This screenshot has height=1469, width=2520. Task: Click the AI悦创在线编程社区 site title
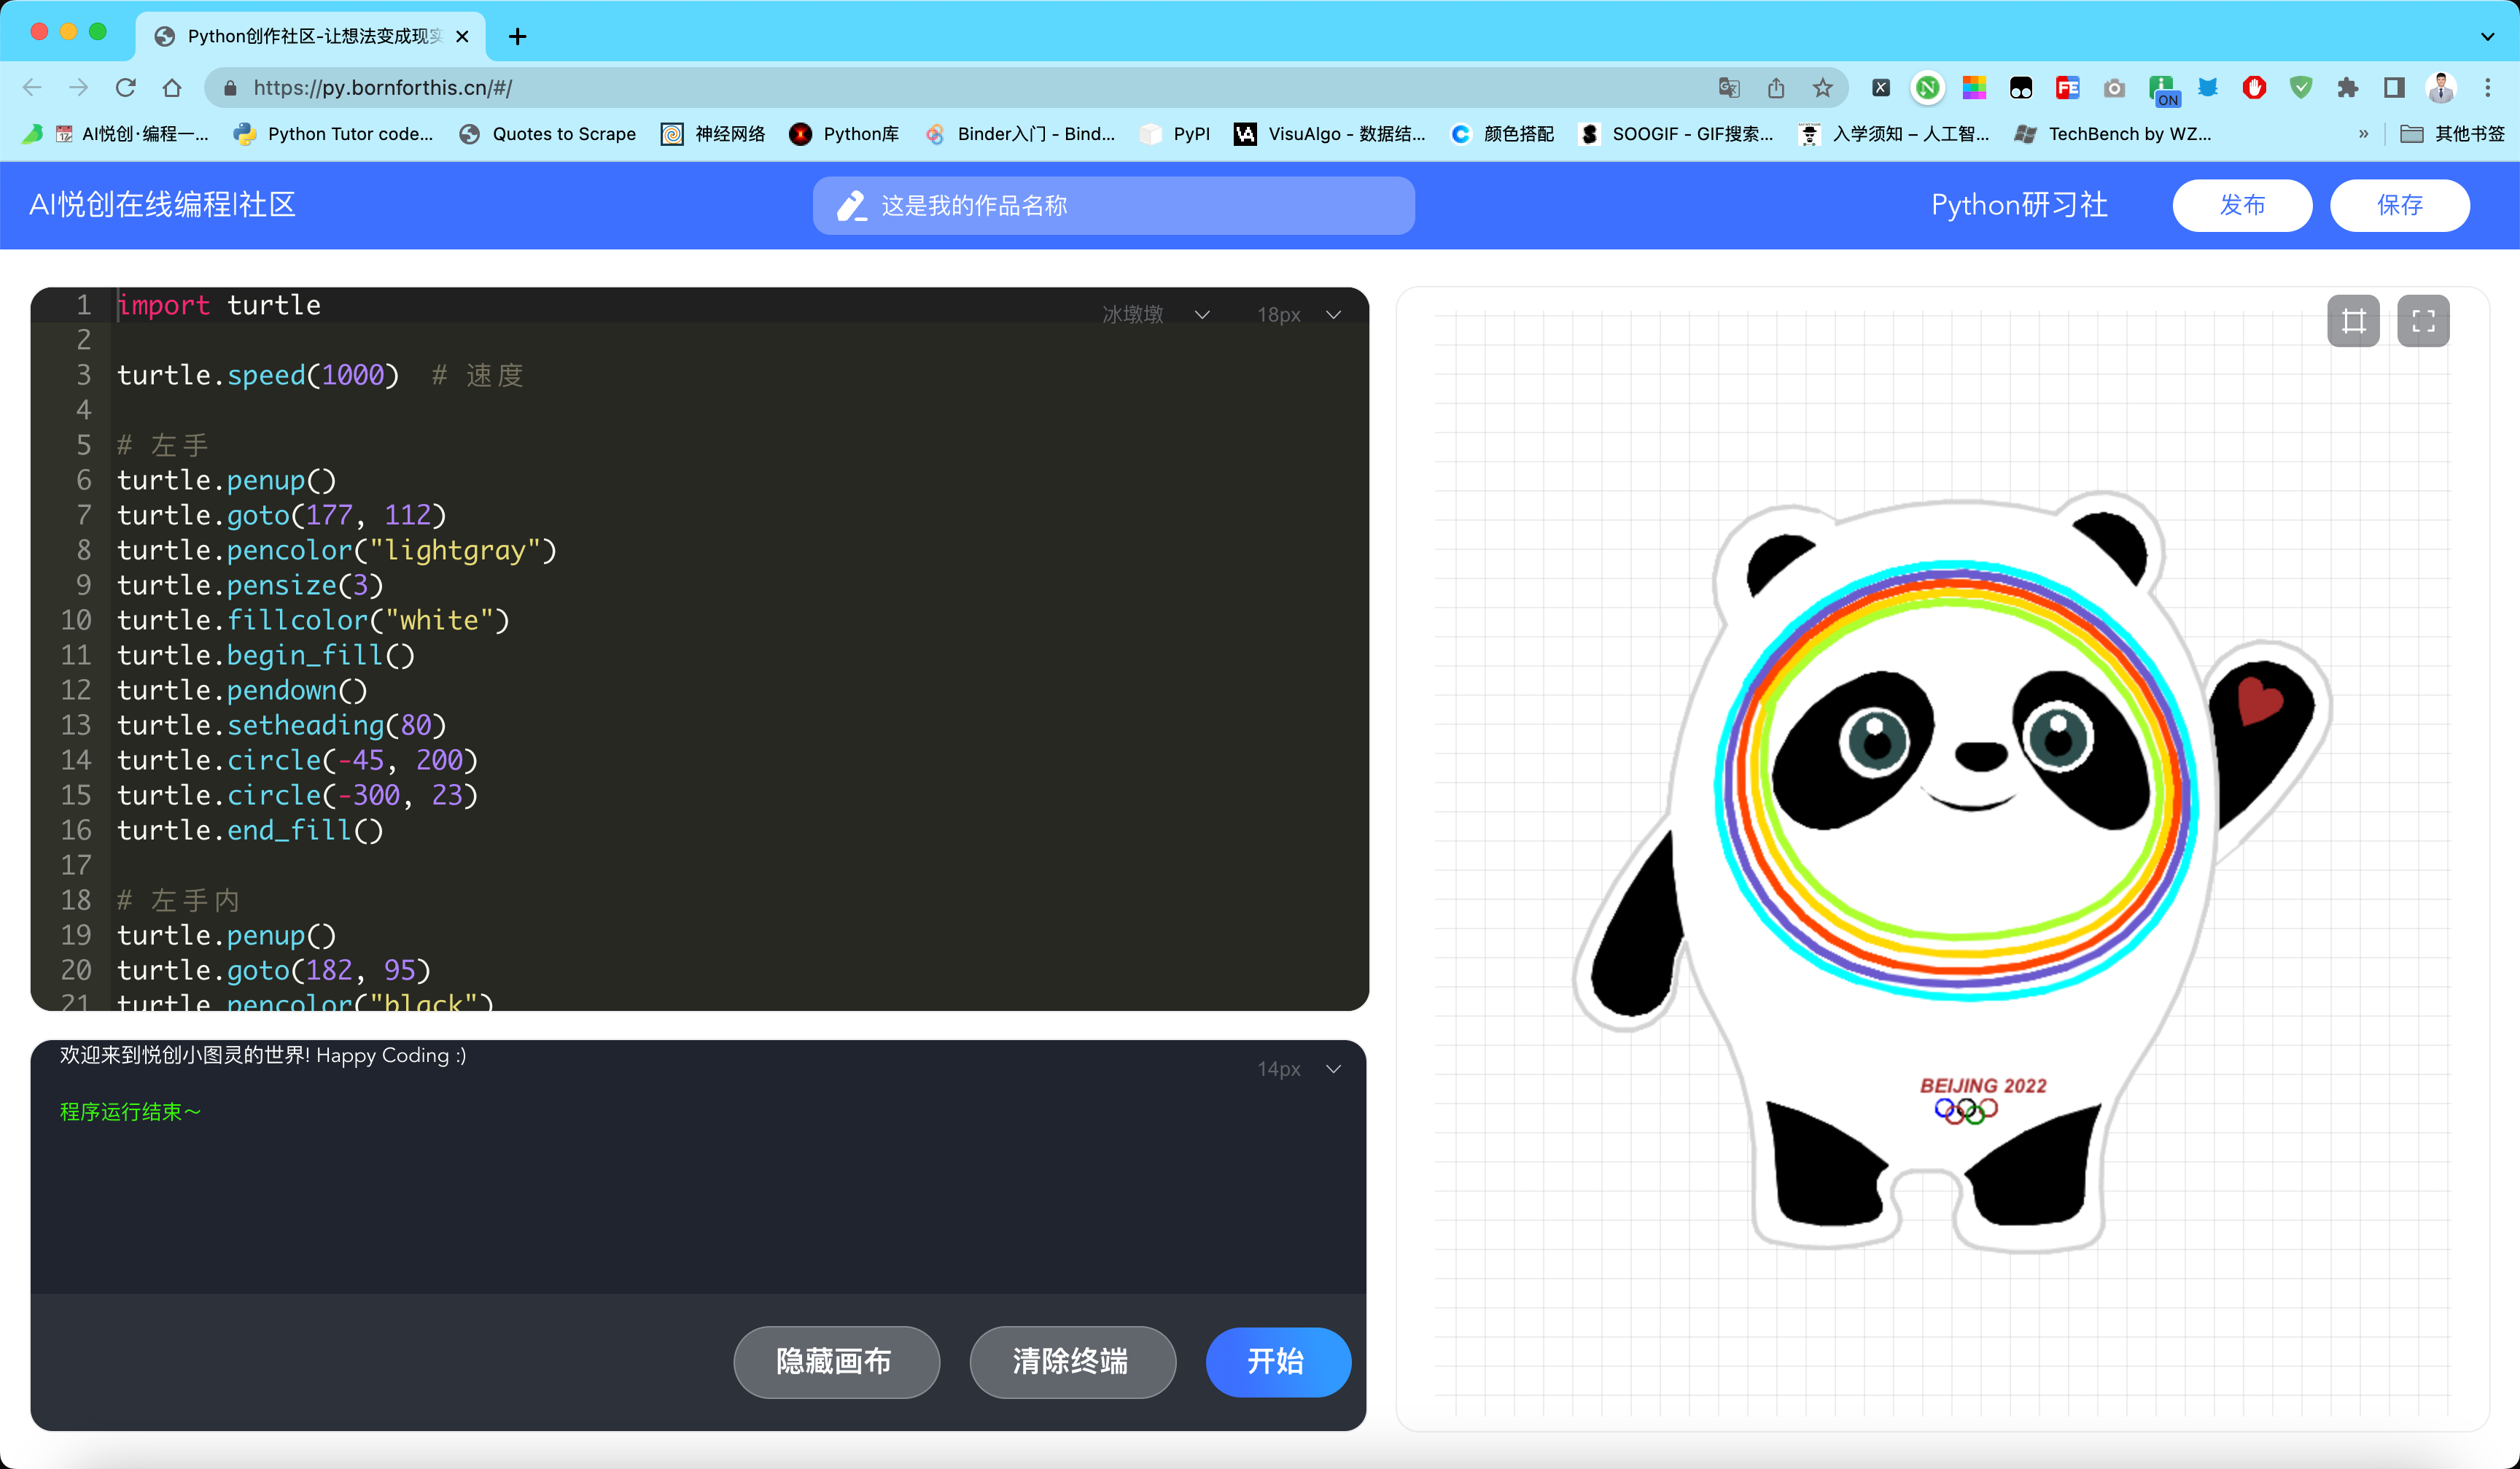163,206
